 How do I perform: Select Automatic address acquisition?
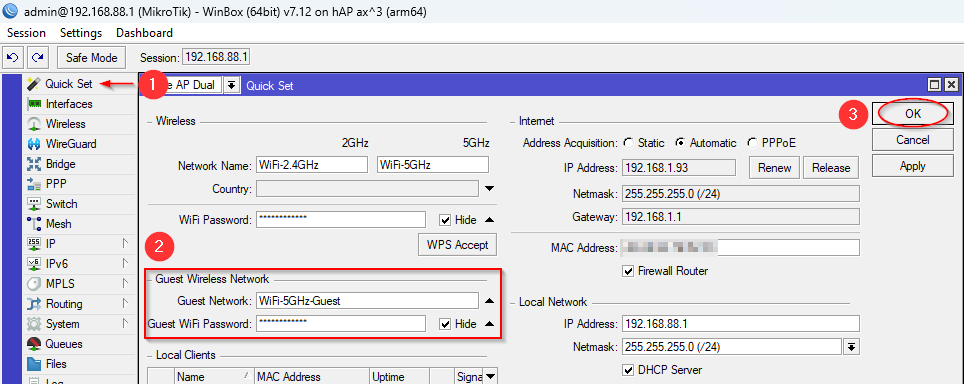[x=680, y=143]
